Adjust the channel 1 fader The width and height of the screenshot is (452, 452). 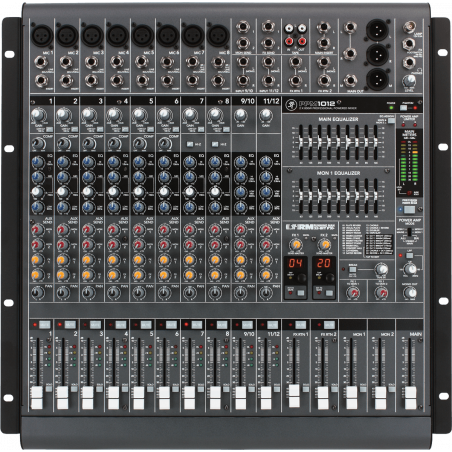coord(37,398)
